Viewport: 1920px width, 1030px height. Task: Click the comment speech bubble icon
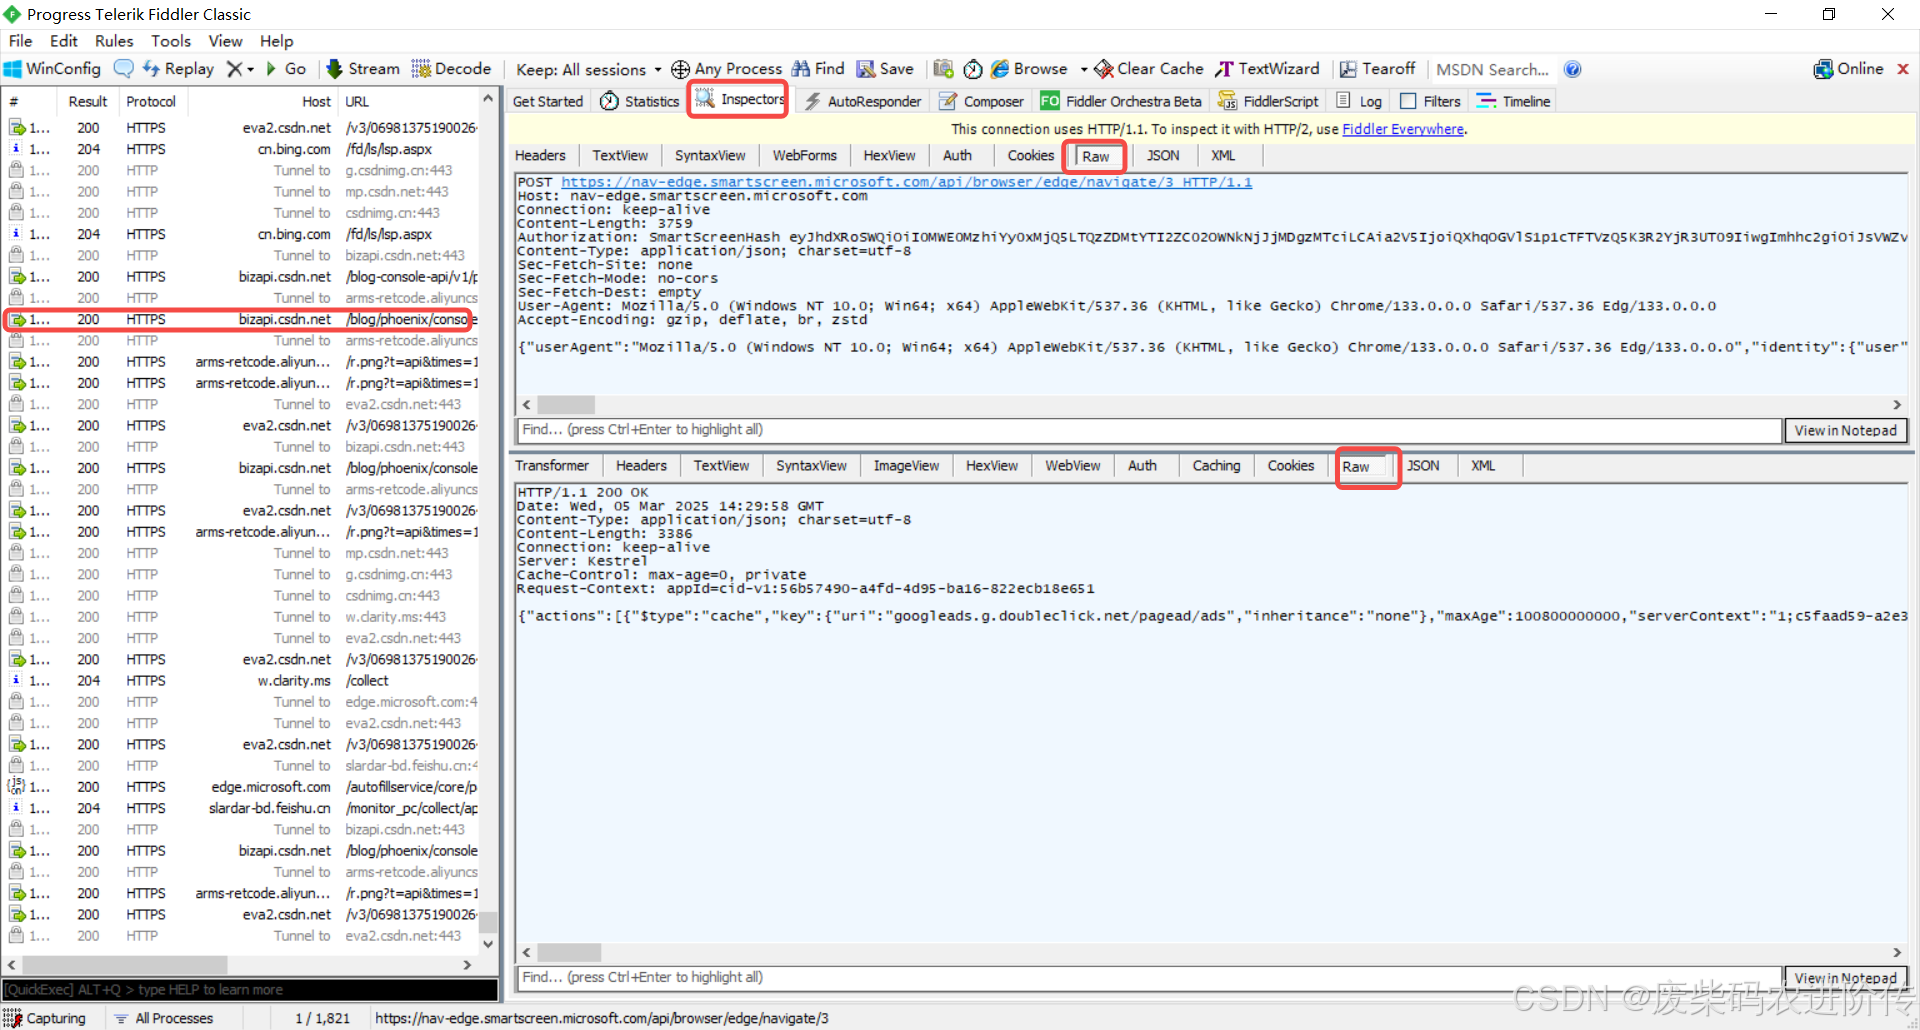tap(124, 69)
